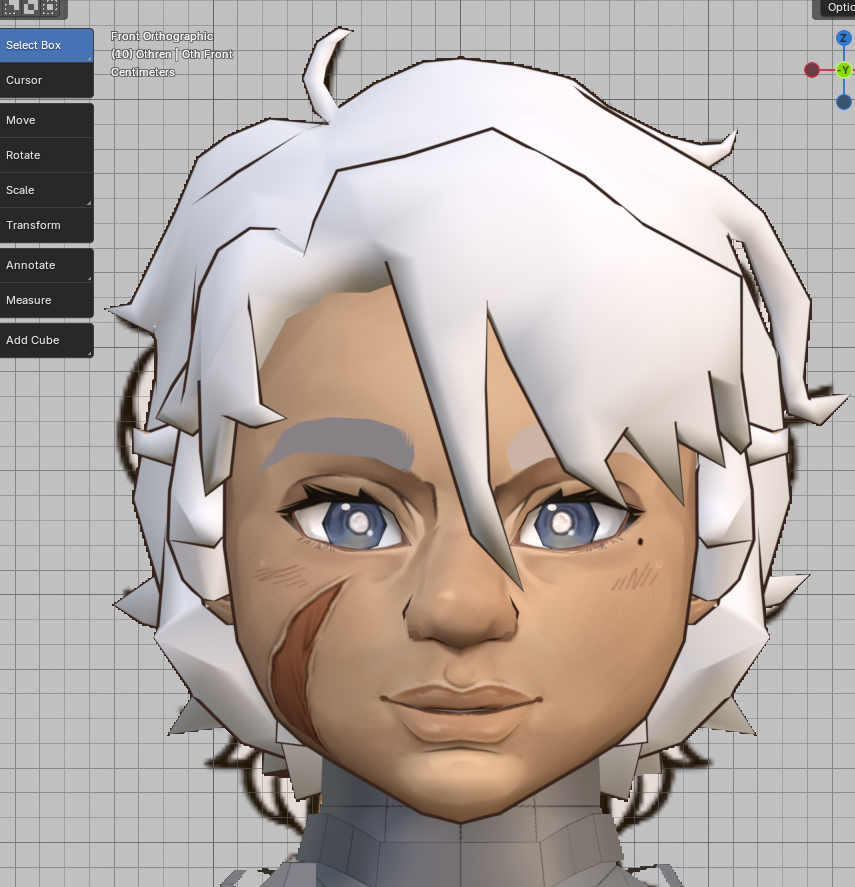Pick the Rotate tool
Screen dimensions: 855x887
coord(46,155)
